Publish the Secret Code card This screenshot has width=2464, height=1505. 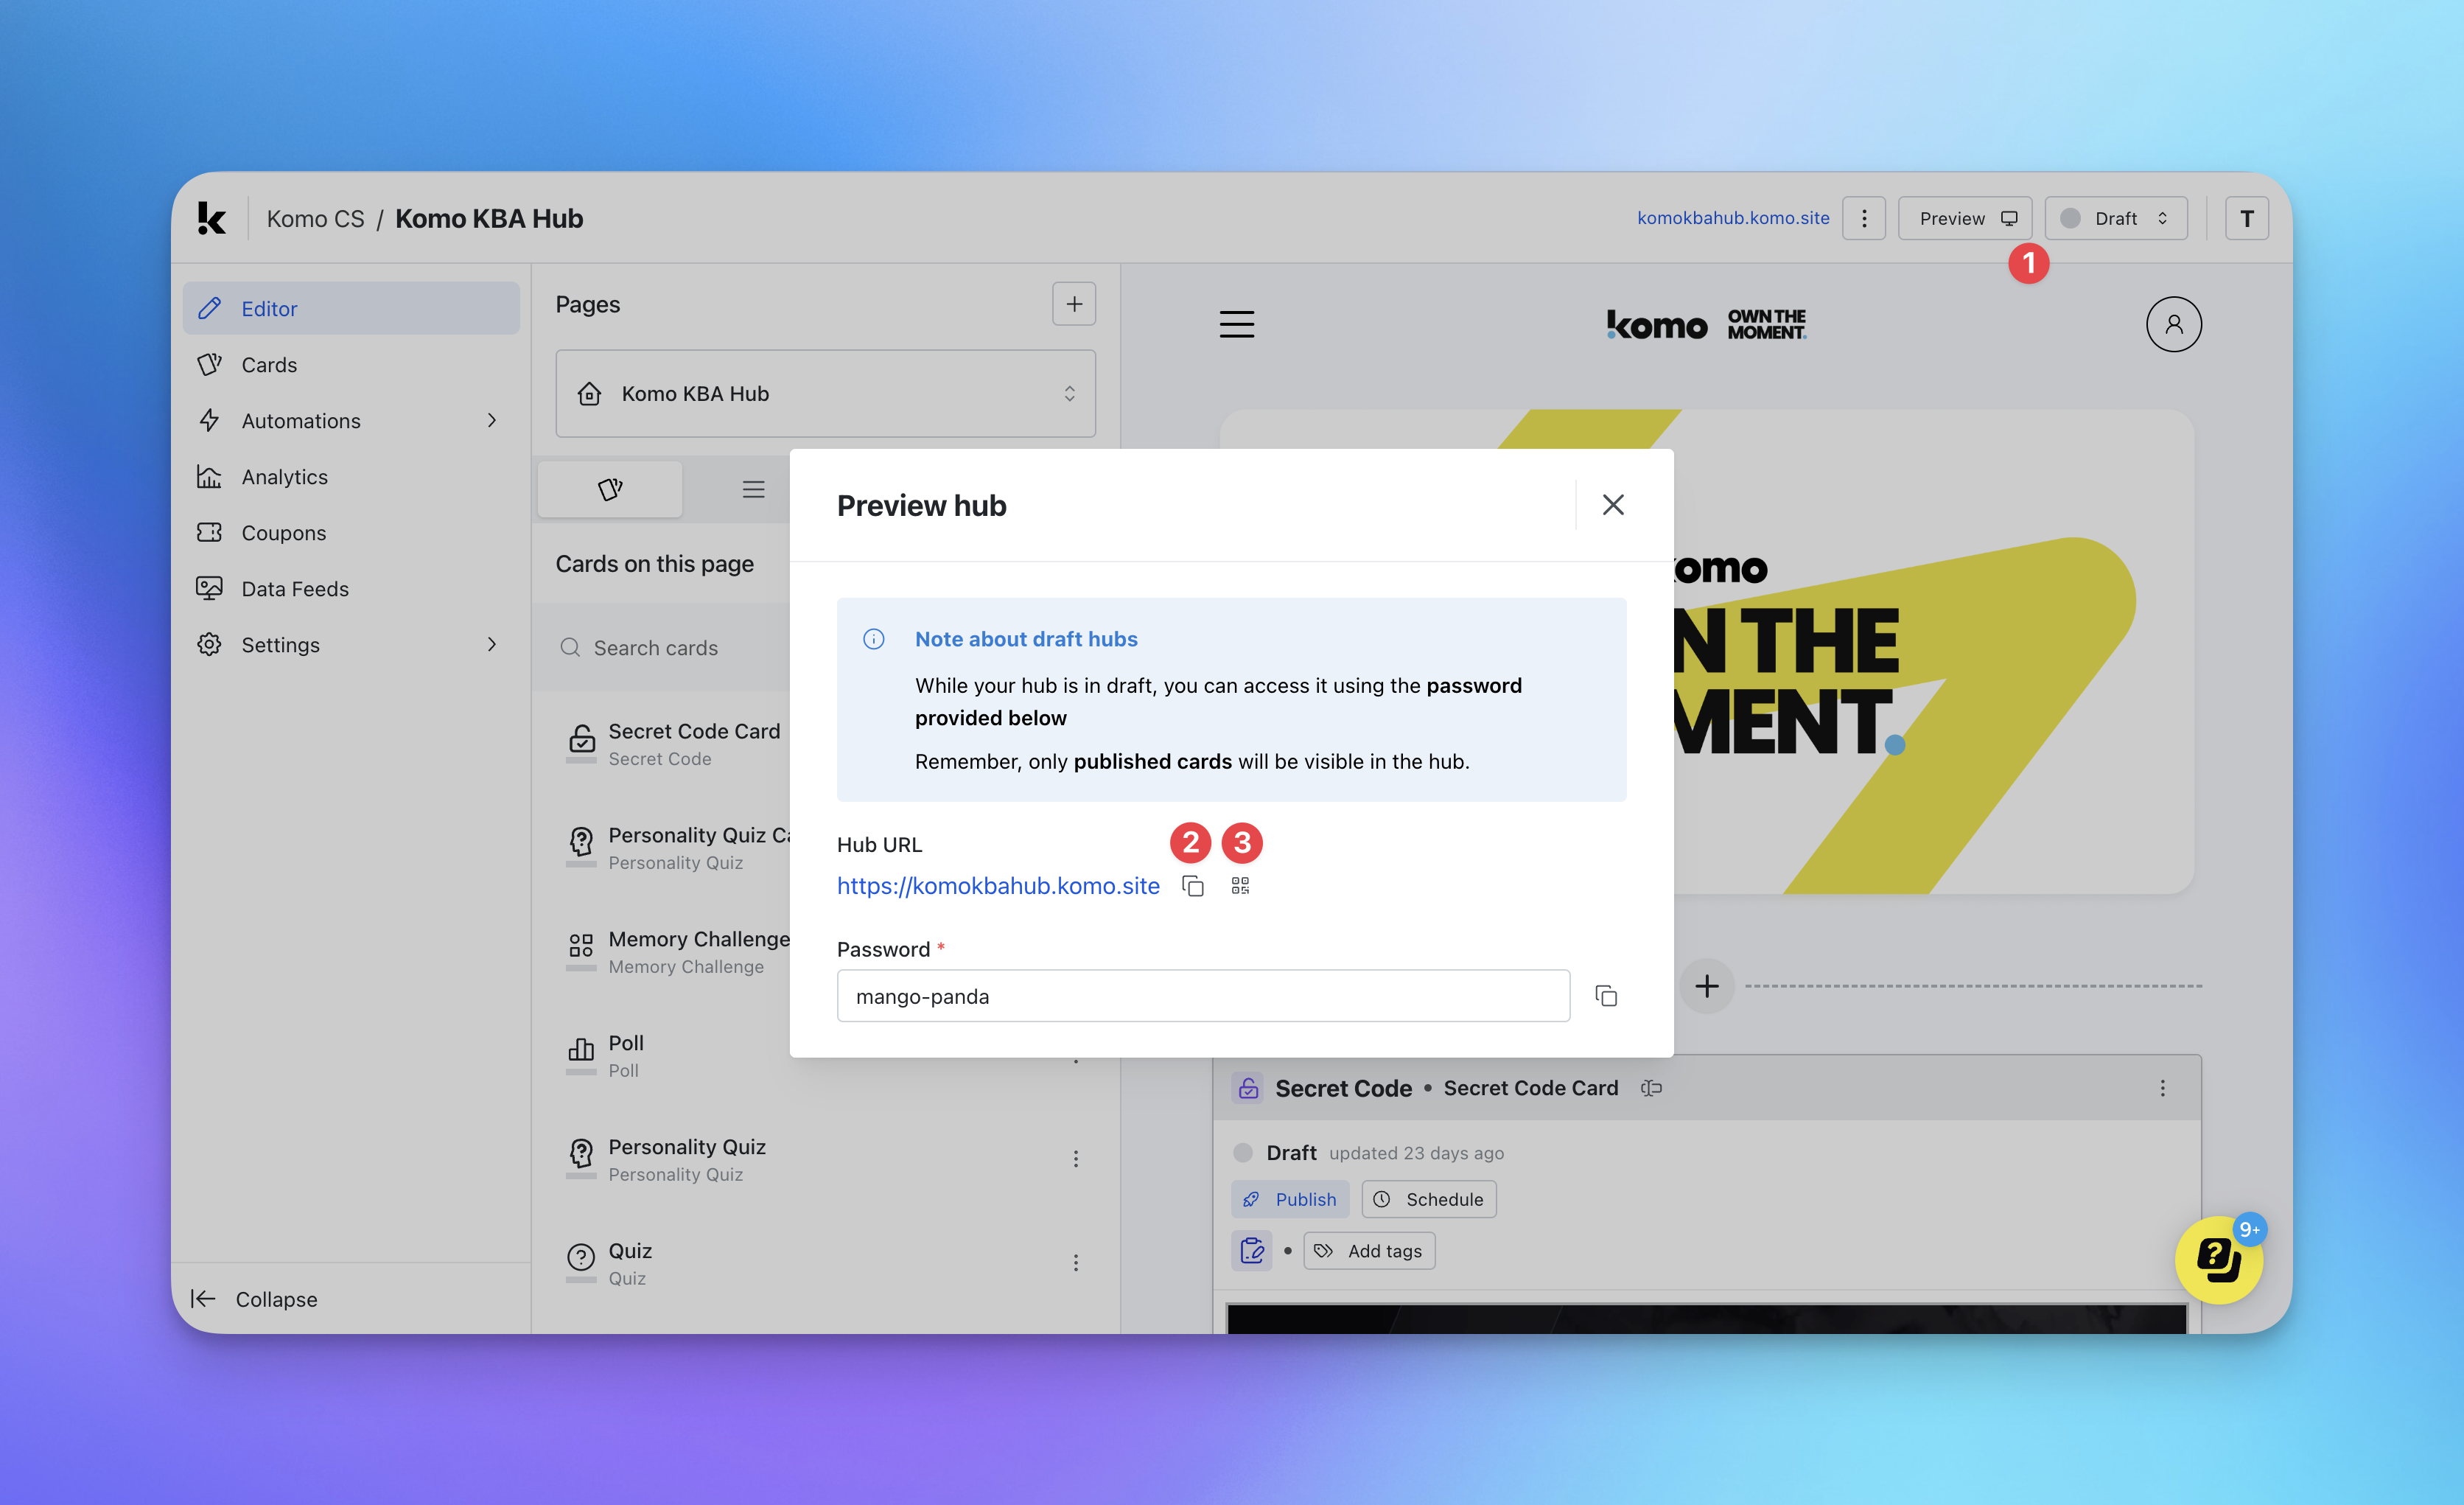(1290, 1199)
